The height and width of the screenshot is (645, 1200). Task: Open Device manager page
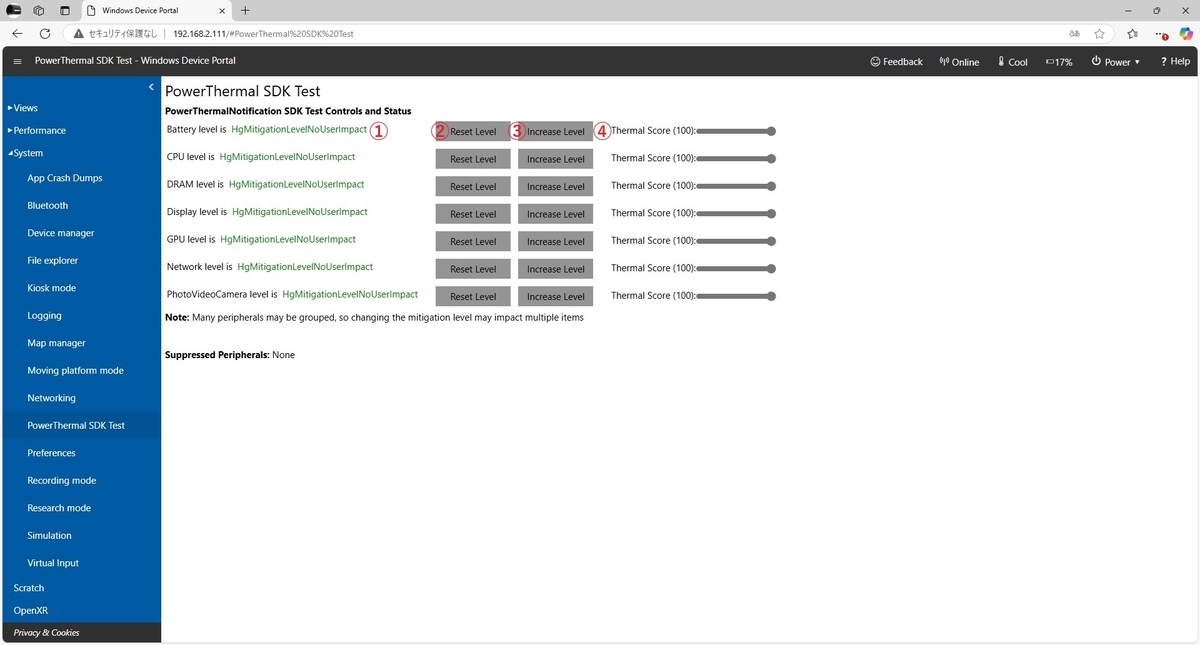tap(61, 233)
